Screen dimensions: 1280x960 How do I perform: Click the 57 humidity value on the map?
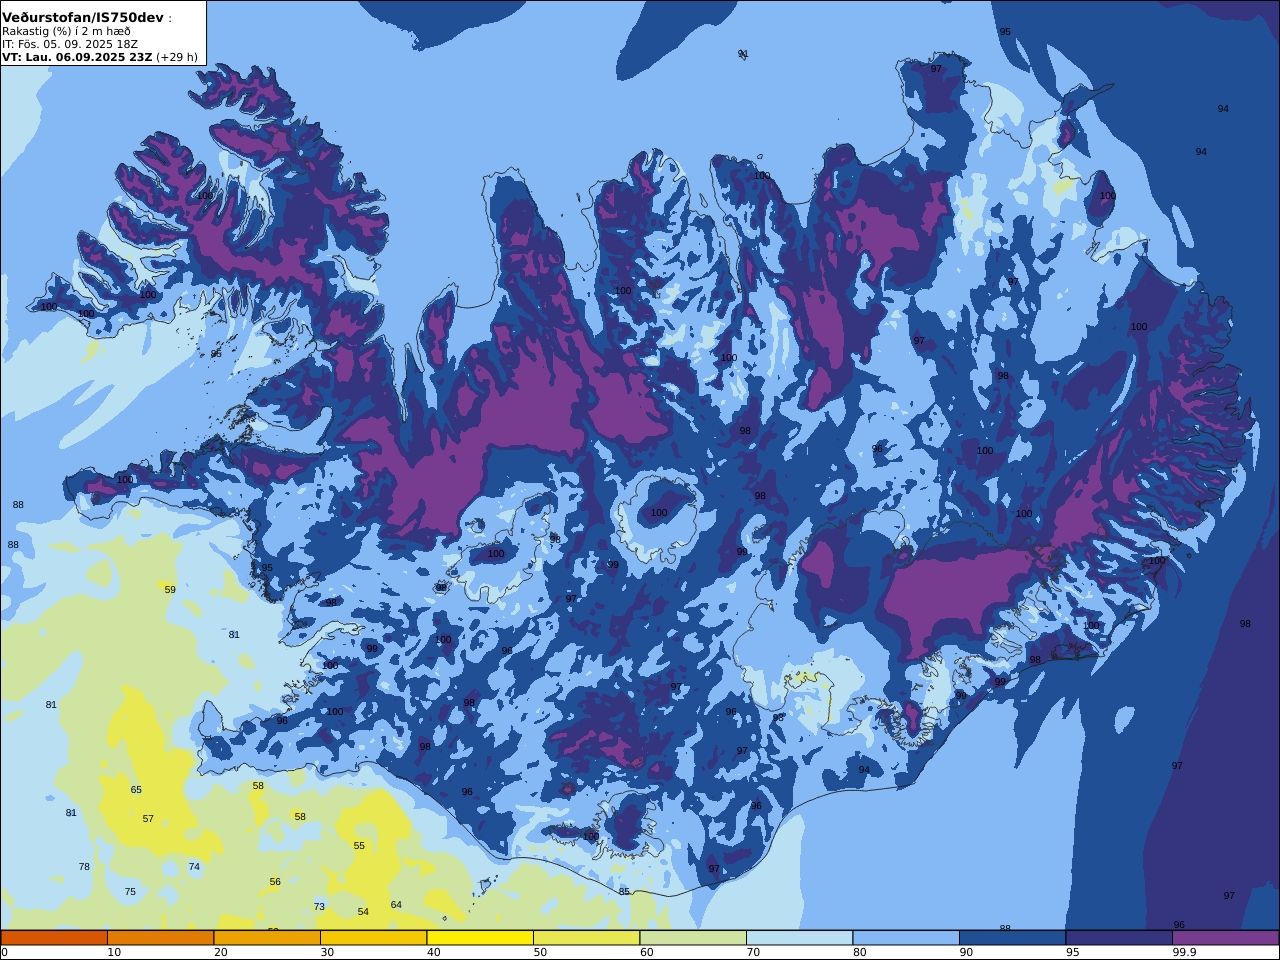pyautogui.click(x=148, y=819)
